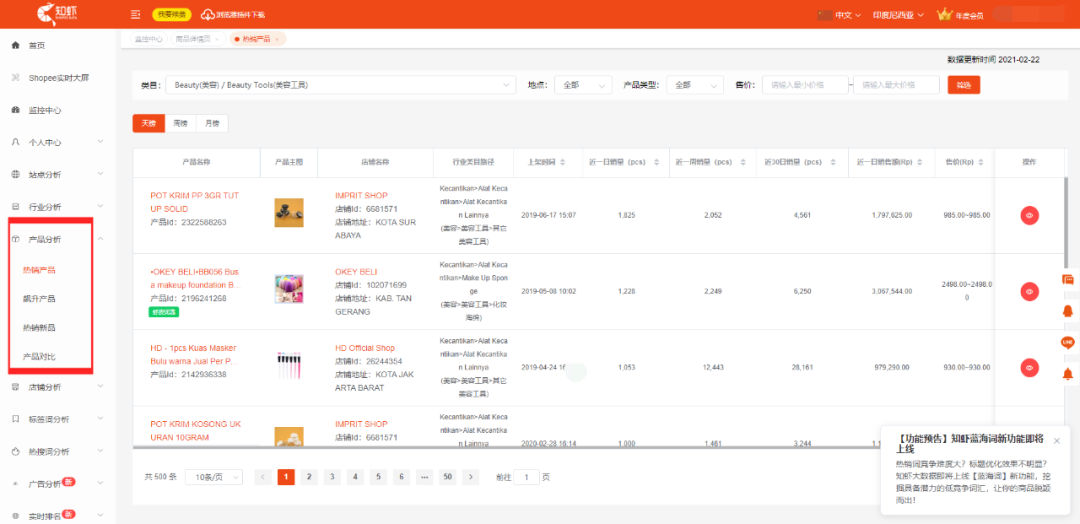Click the 个人中心 person icon
This screenshot has height=524, width=1080.
click(x=16, y=143)
